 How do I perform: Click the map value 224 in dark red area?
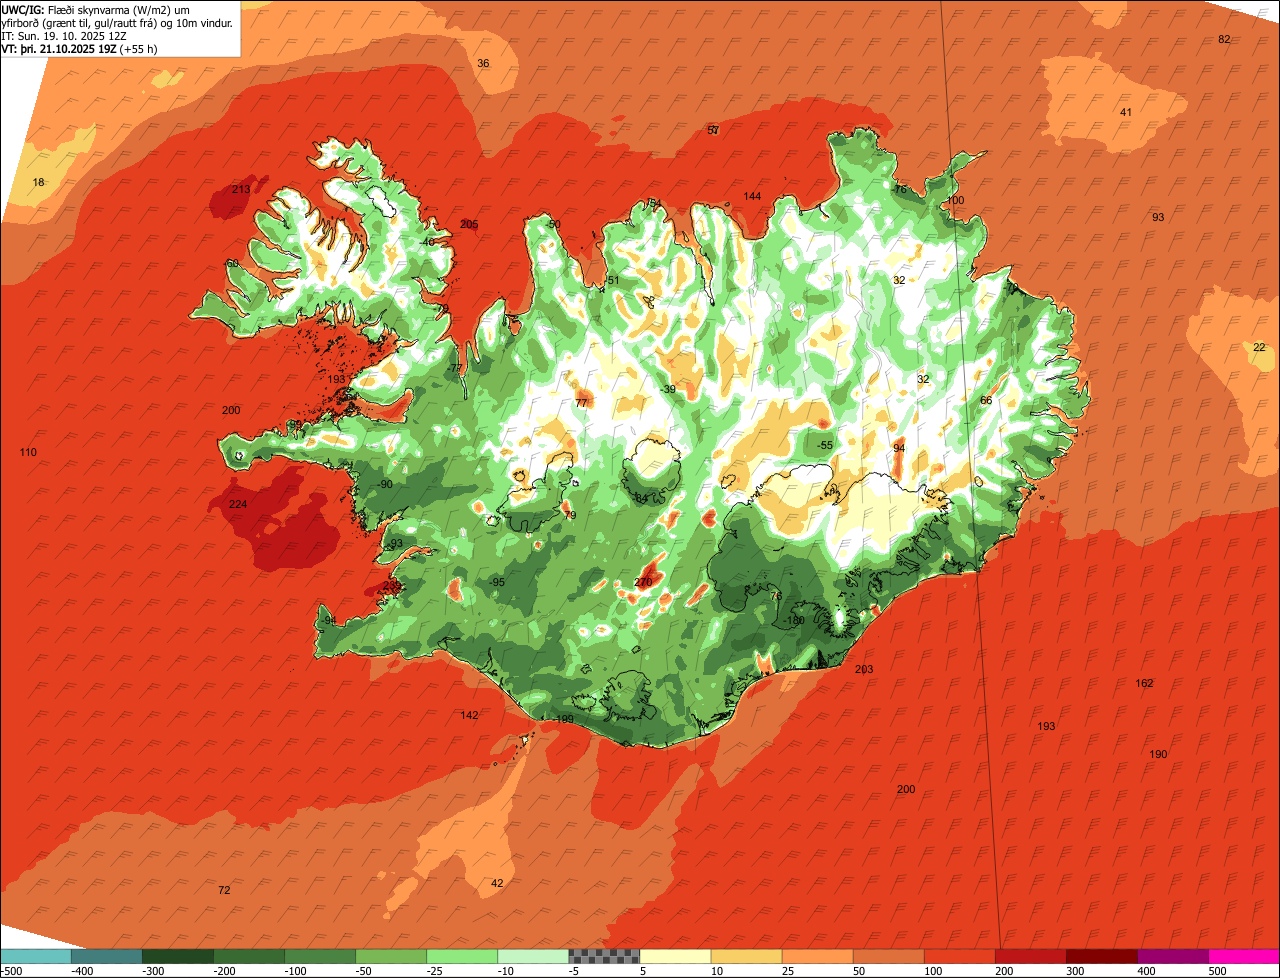pyautogui.click(x=237, y=504)
